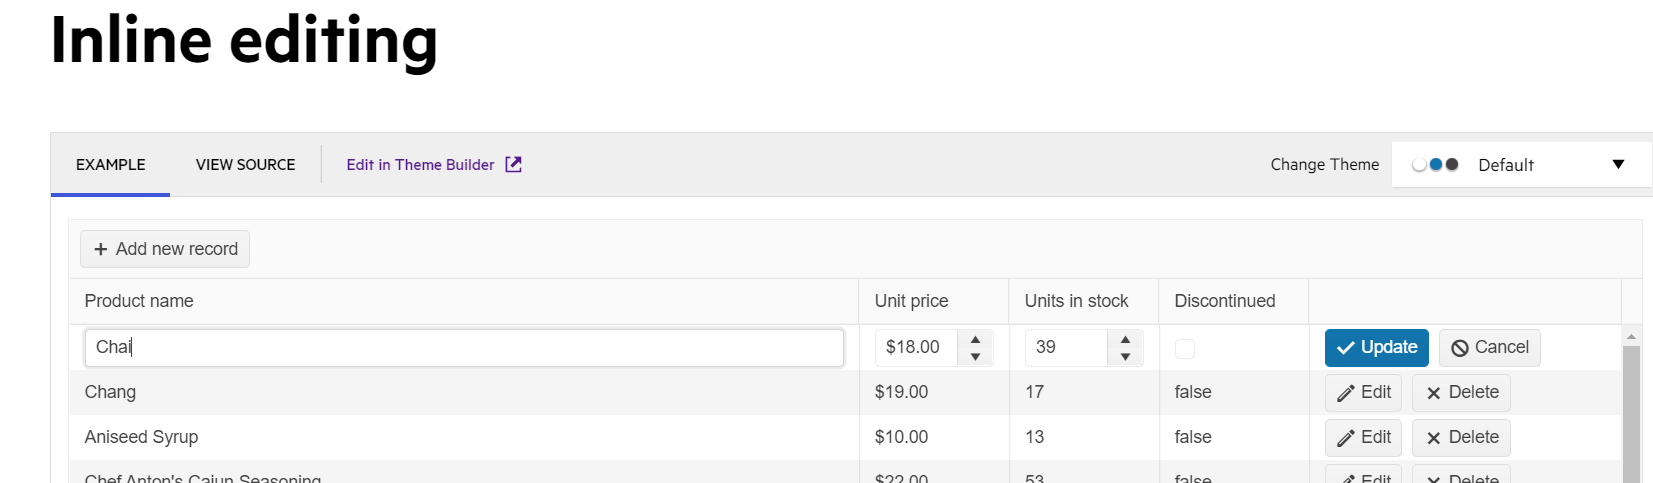The width and height of the screenshot is (1653, 483).
Task: Click the pencil Edit icon for Chang
Action: coord(1346,393)
